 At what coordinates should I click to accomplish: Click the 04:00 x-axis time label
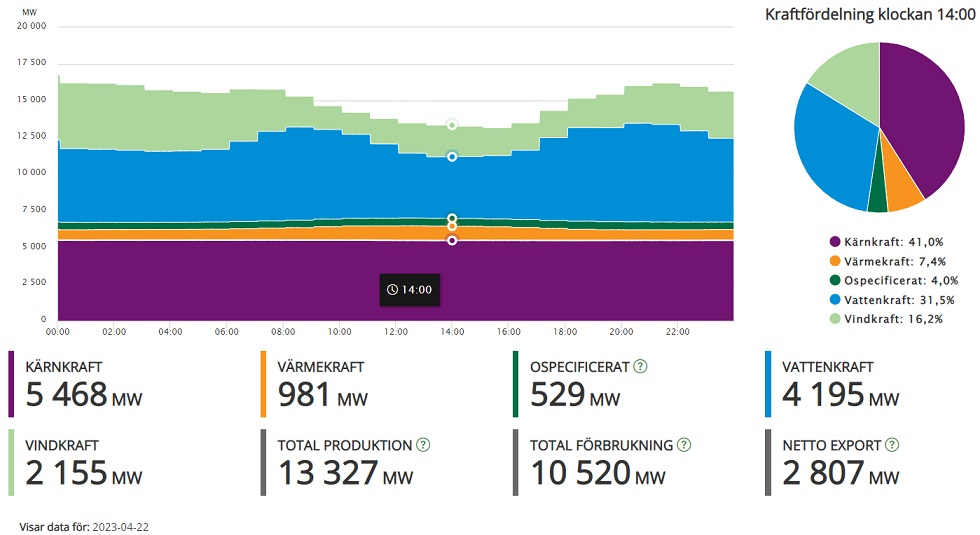170,332
